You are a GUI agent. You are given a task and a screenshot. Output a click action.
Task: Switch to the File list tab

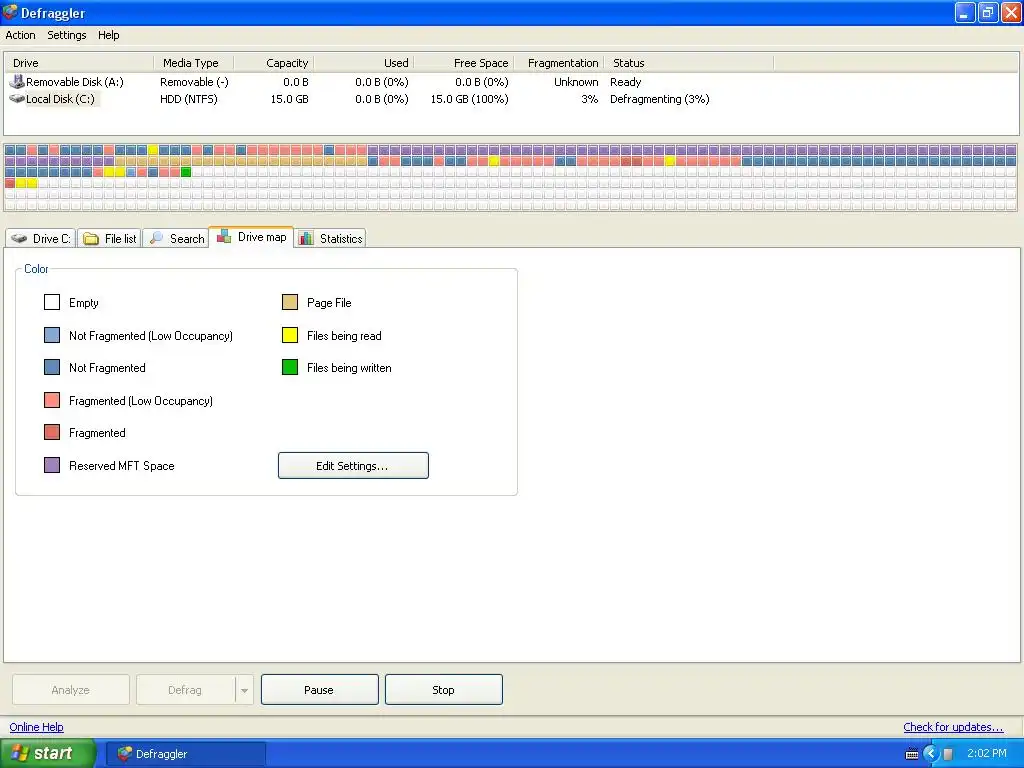[x=110, y=238]
